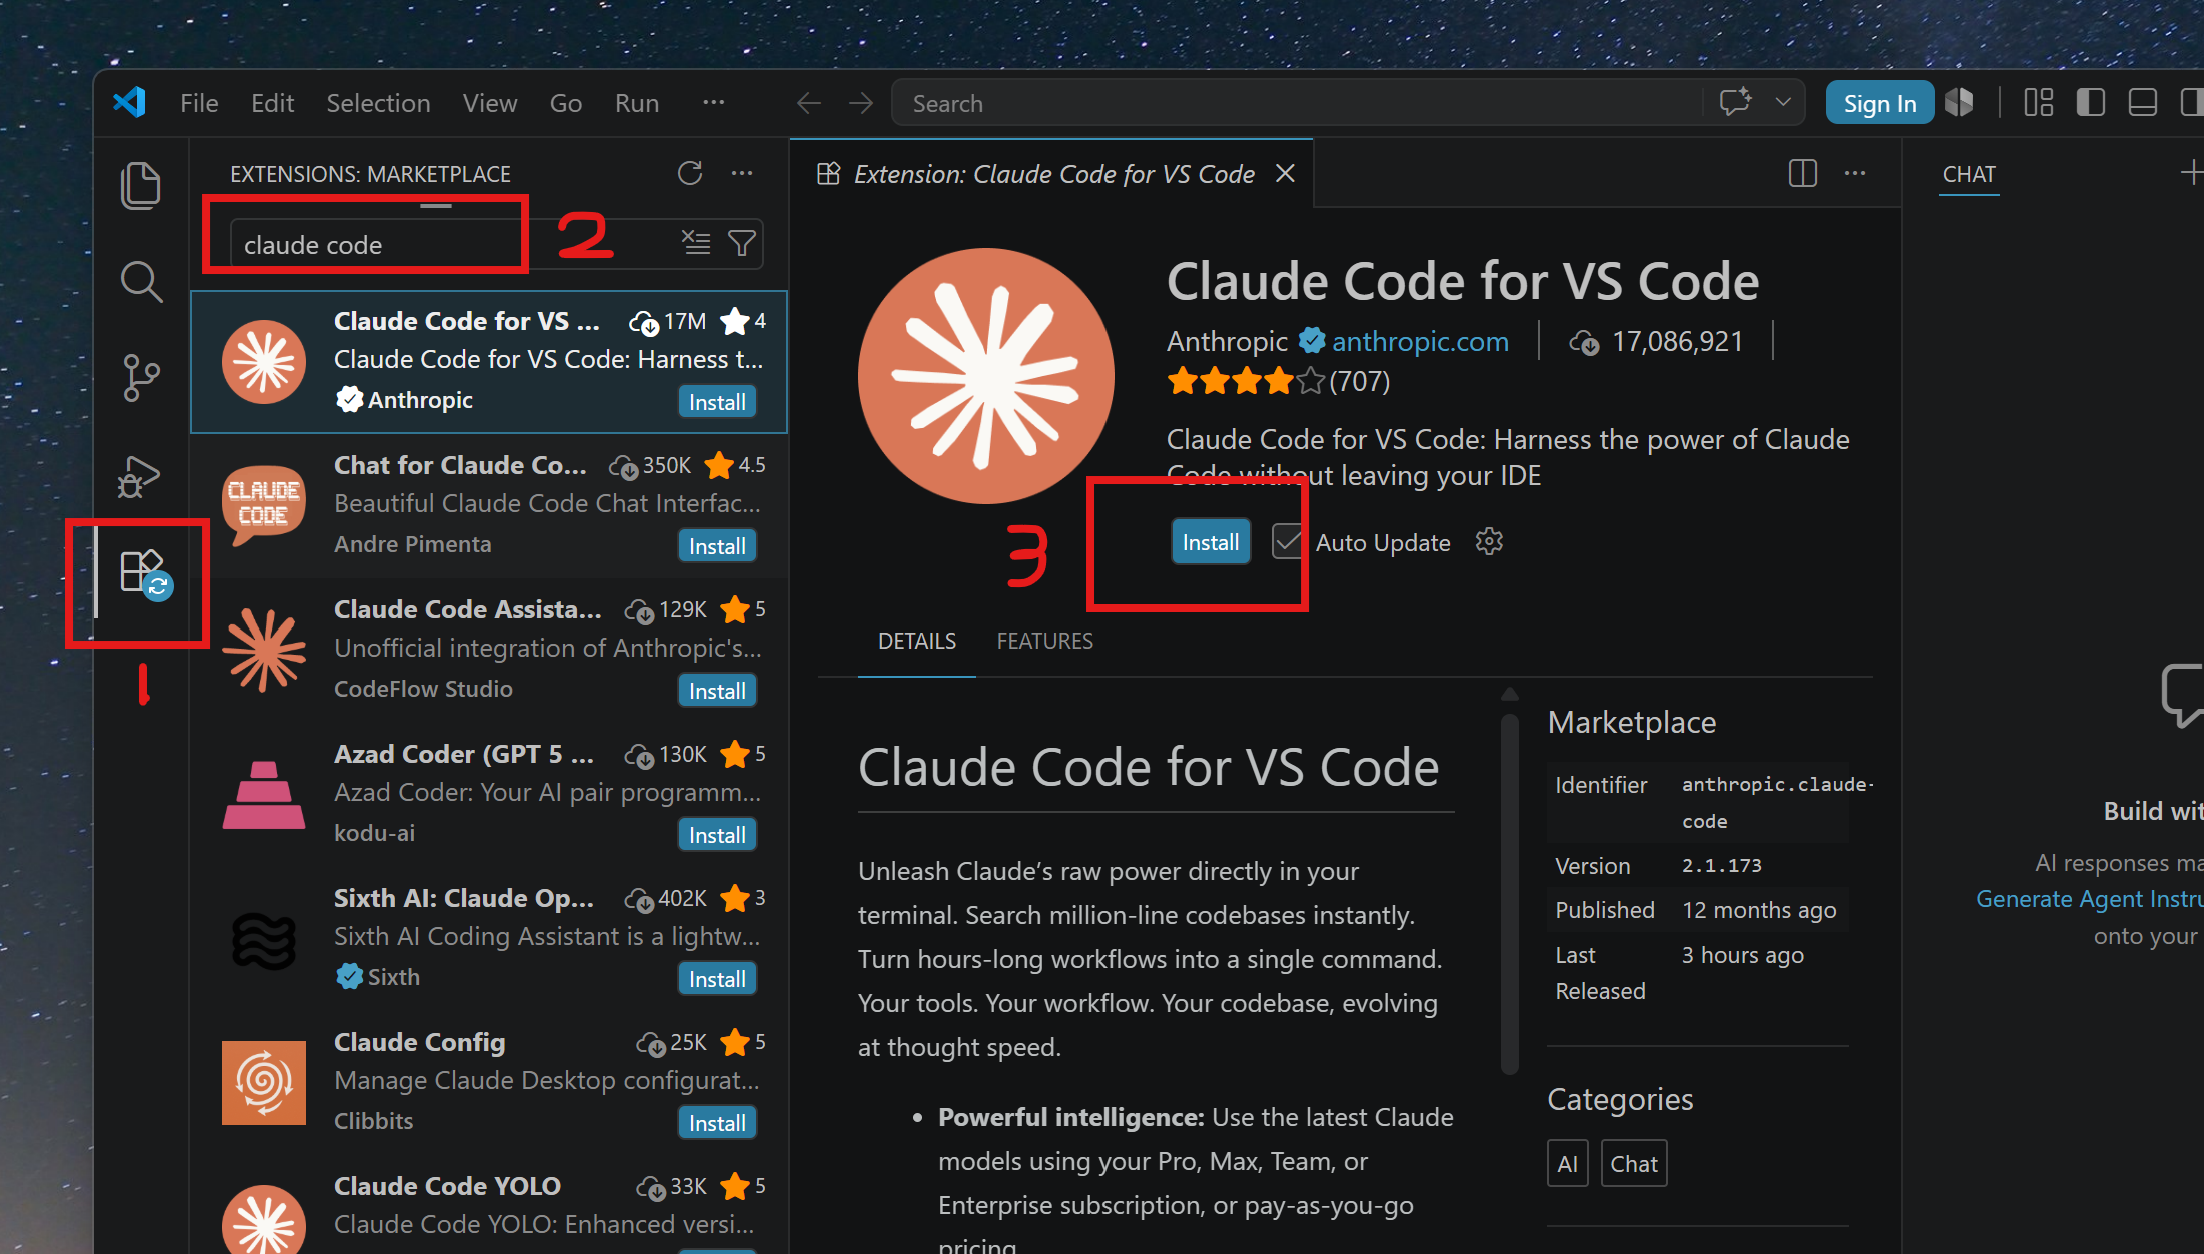Open the Explorer view in activity bar
Screen dimensions: 2204x1254
click(141, 186)
